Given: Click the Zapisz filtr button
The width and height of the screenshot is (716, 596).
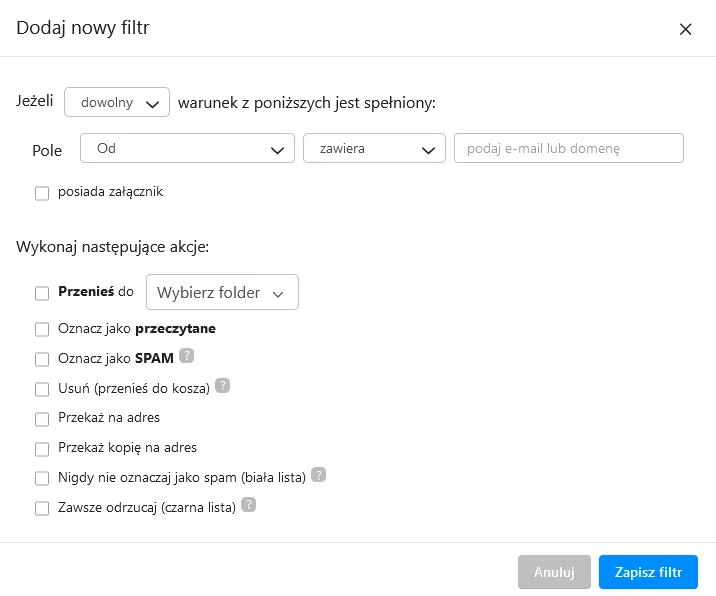Looking at the screenshot, I should 648,572.
